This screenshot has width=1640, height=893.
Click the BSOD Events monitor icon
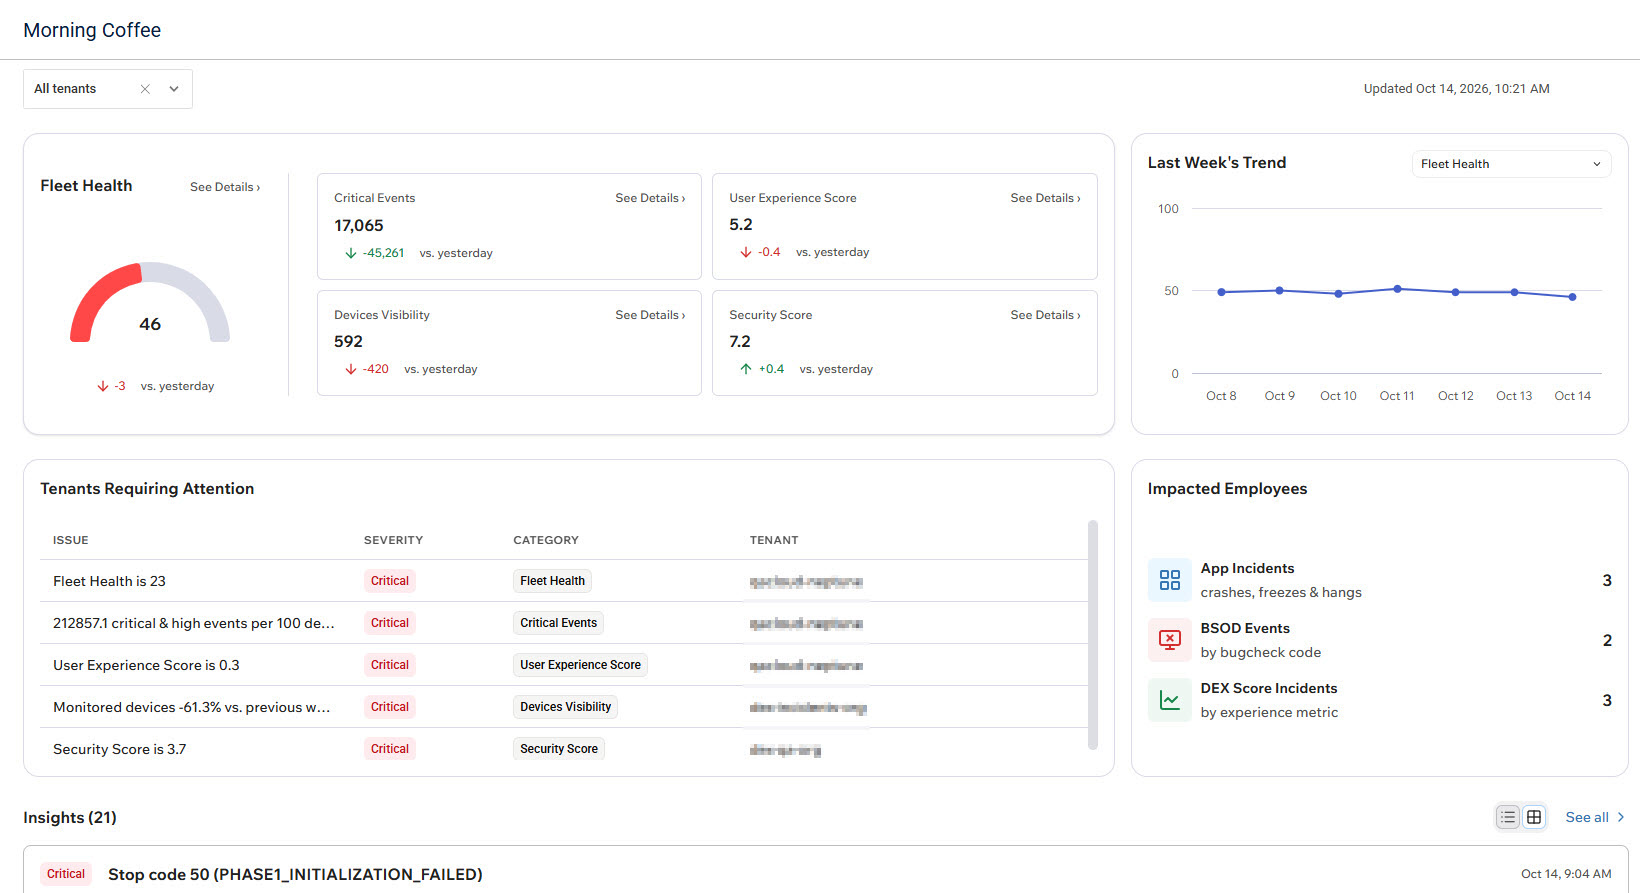(x=1169, y=640)
